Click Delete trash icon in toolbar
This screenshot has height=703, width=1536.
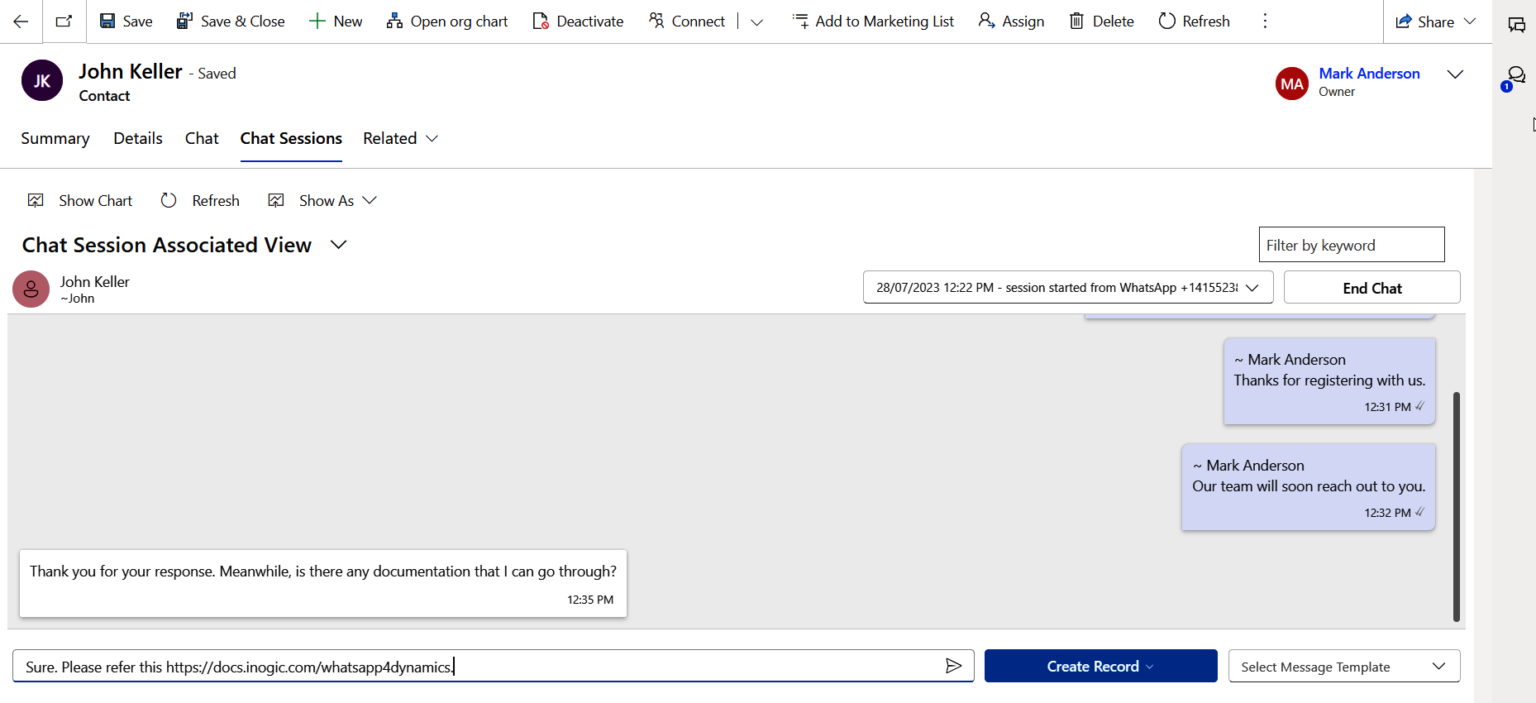point(1076,21)
